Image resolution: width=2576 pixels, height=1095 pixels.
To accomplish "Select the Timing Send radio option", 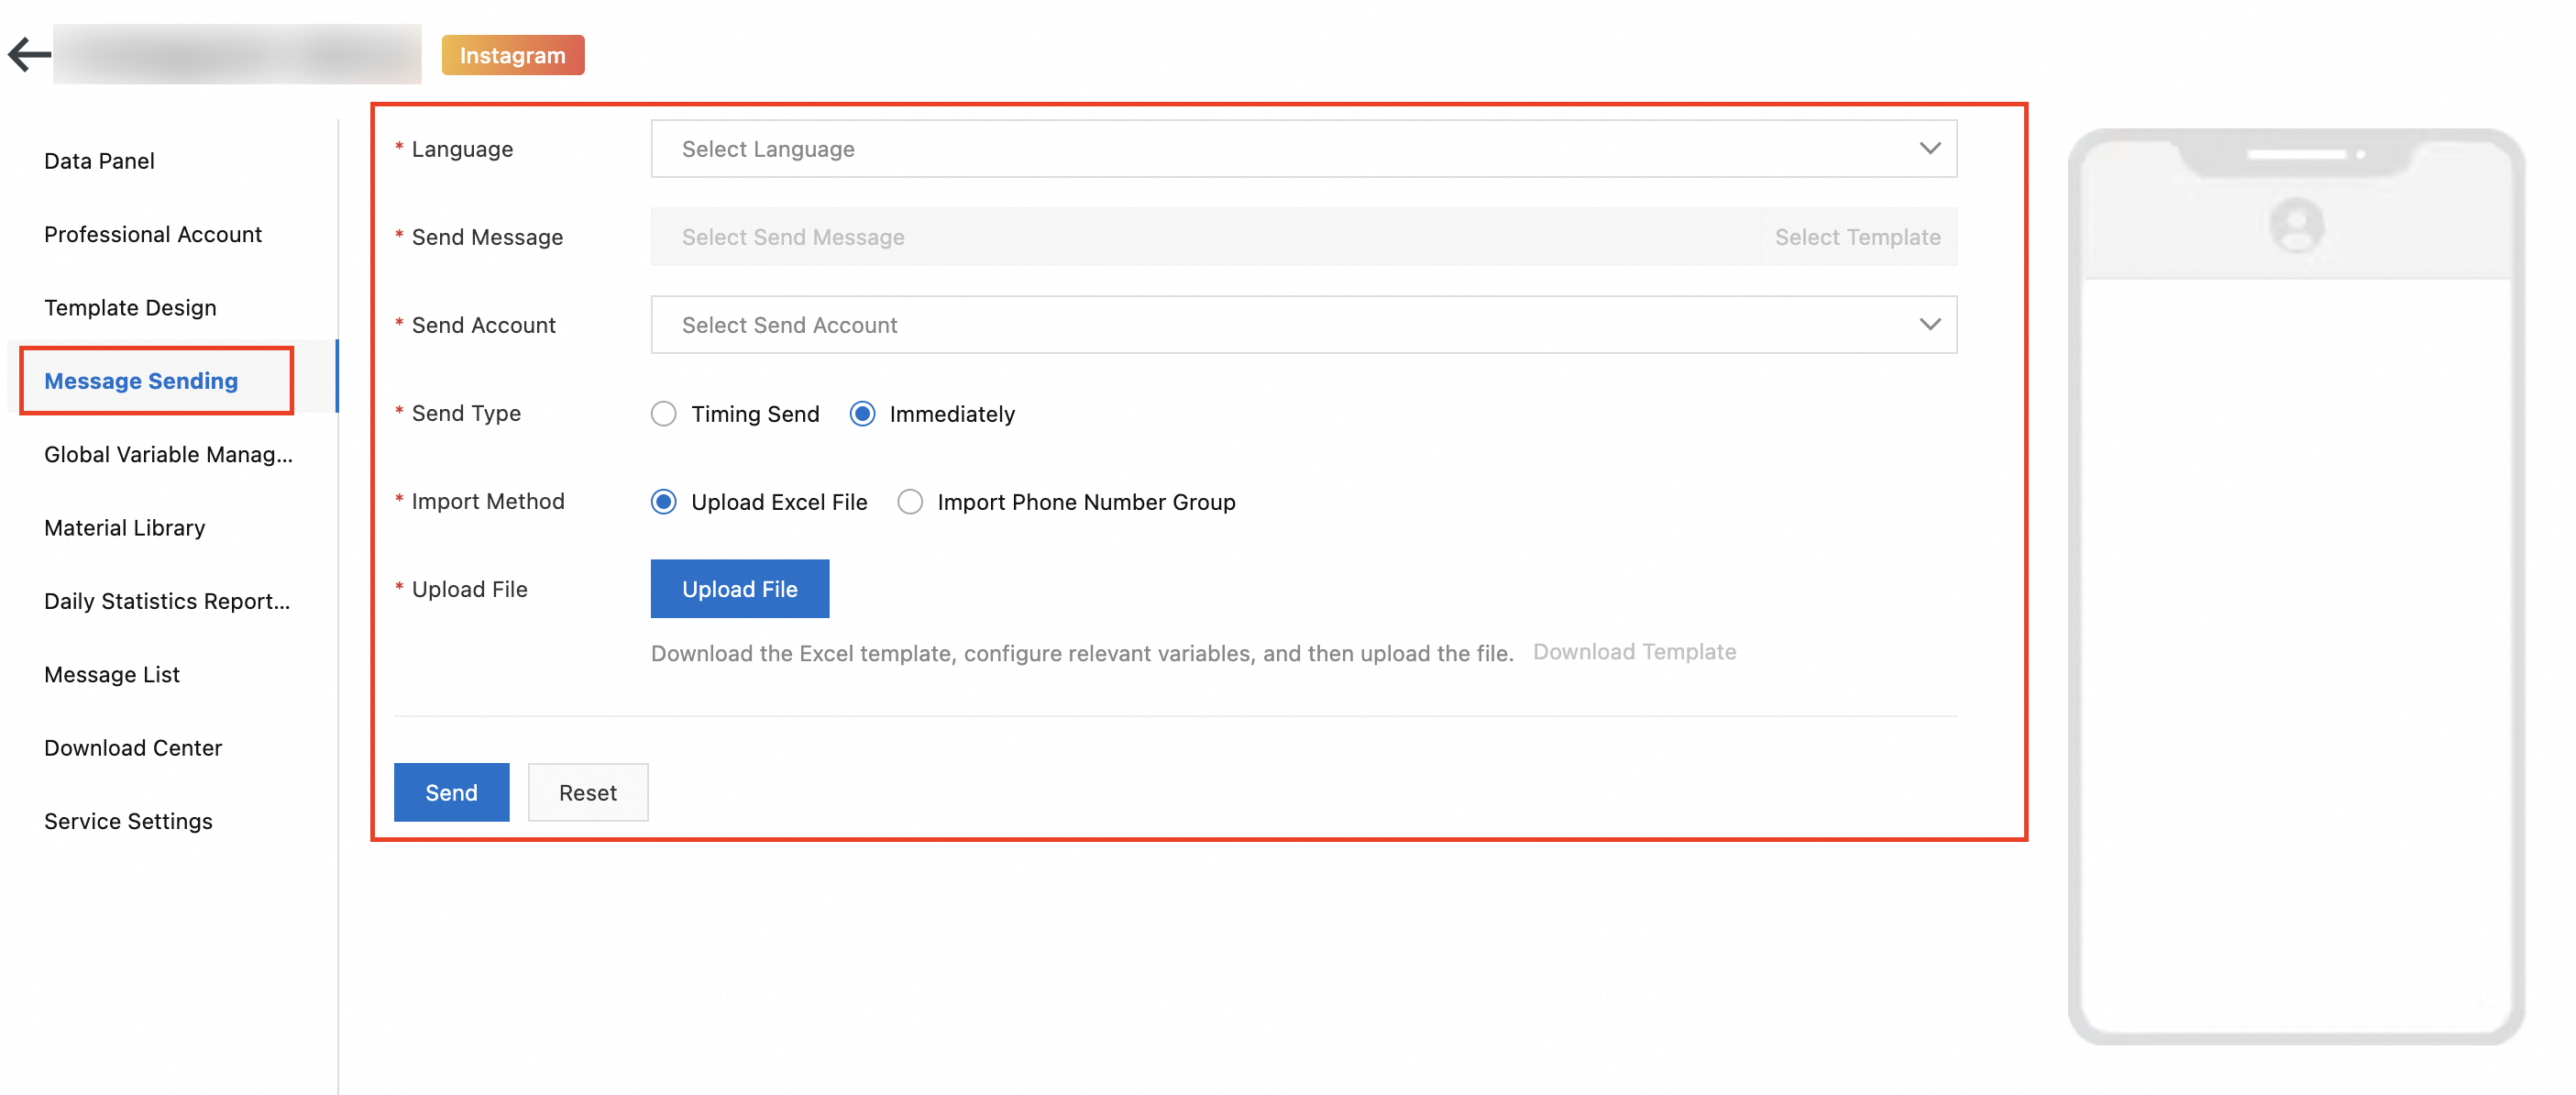I will pos(664,414).
